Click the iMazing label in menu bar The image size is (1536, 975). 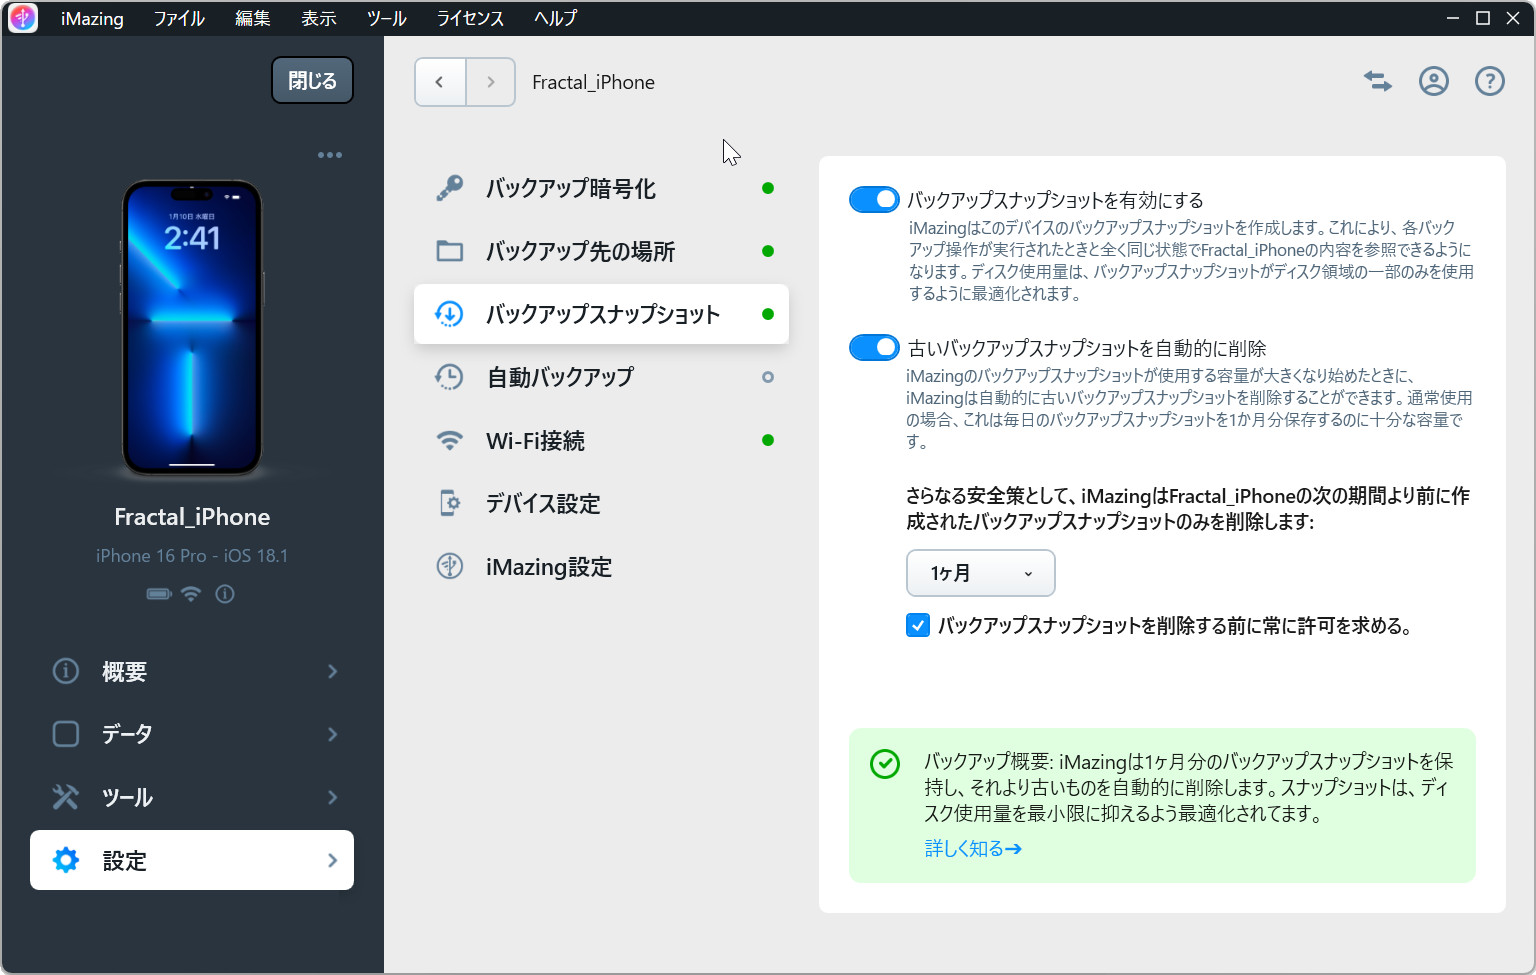click(92, 18)
